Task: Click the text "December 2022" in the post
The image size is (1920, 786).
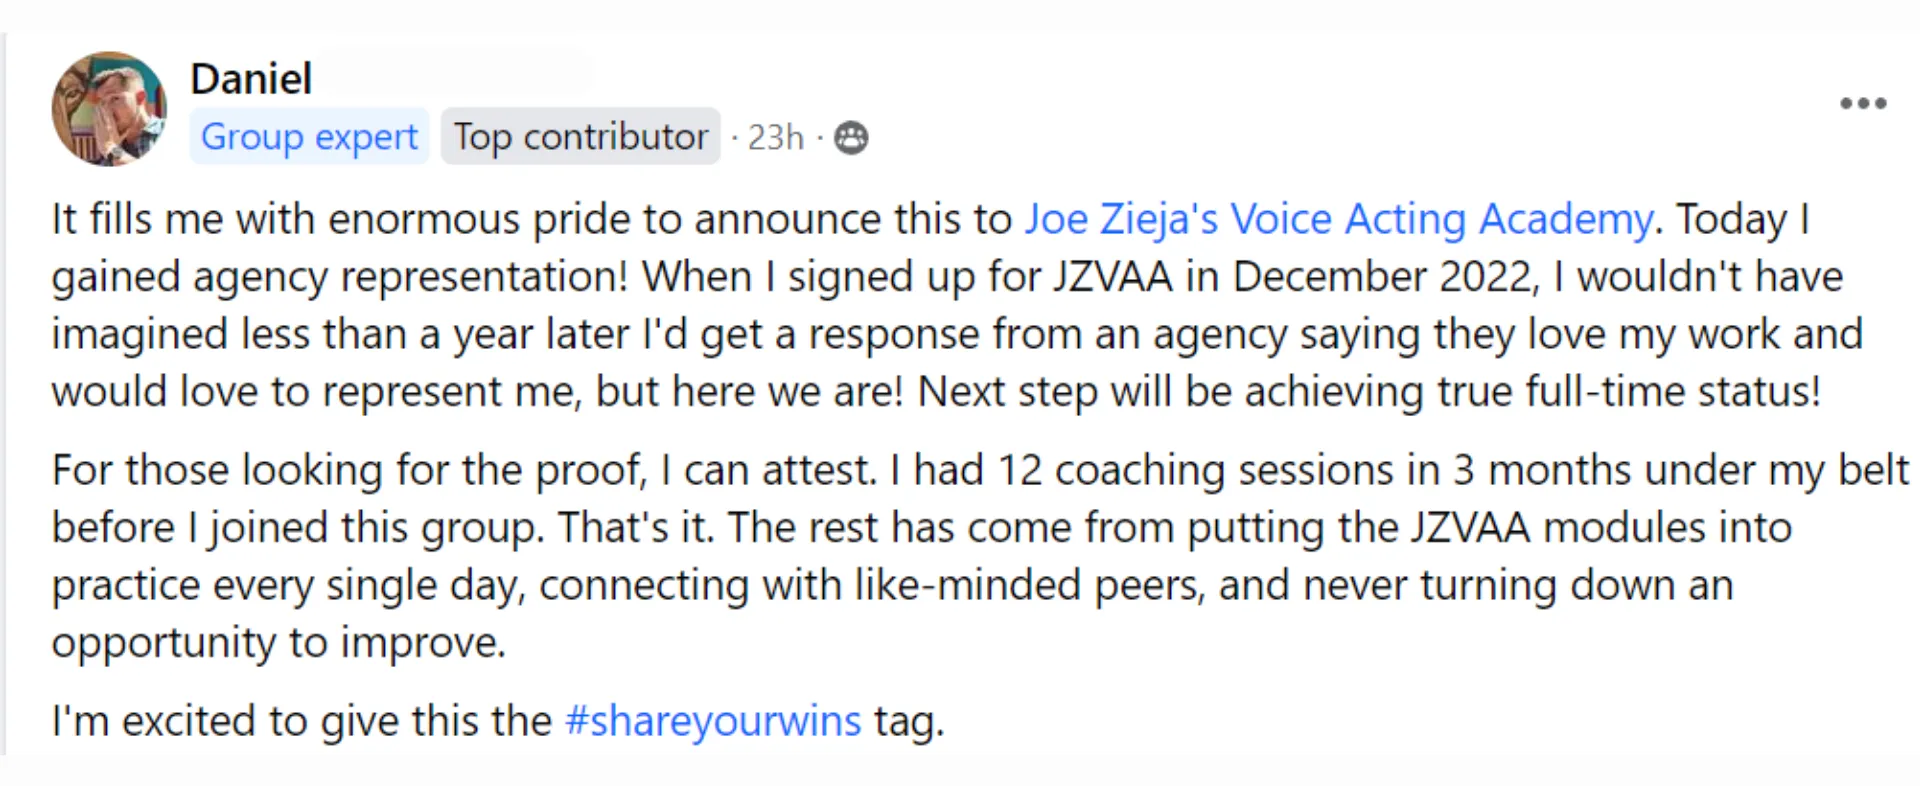Action: click(1385, 277)
